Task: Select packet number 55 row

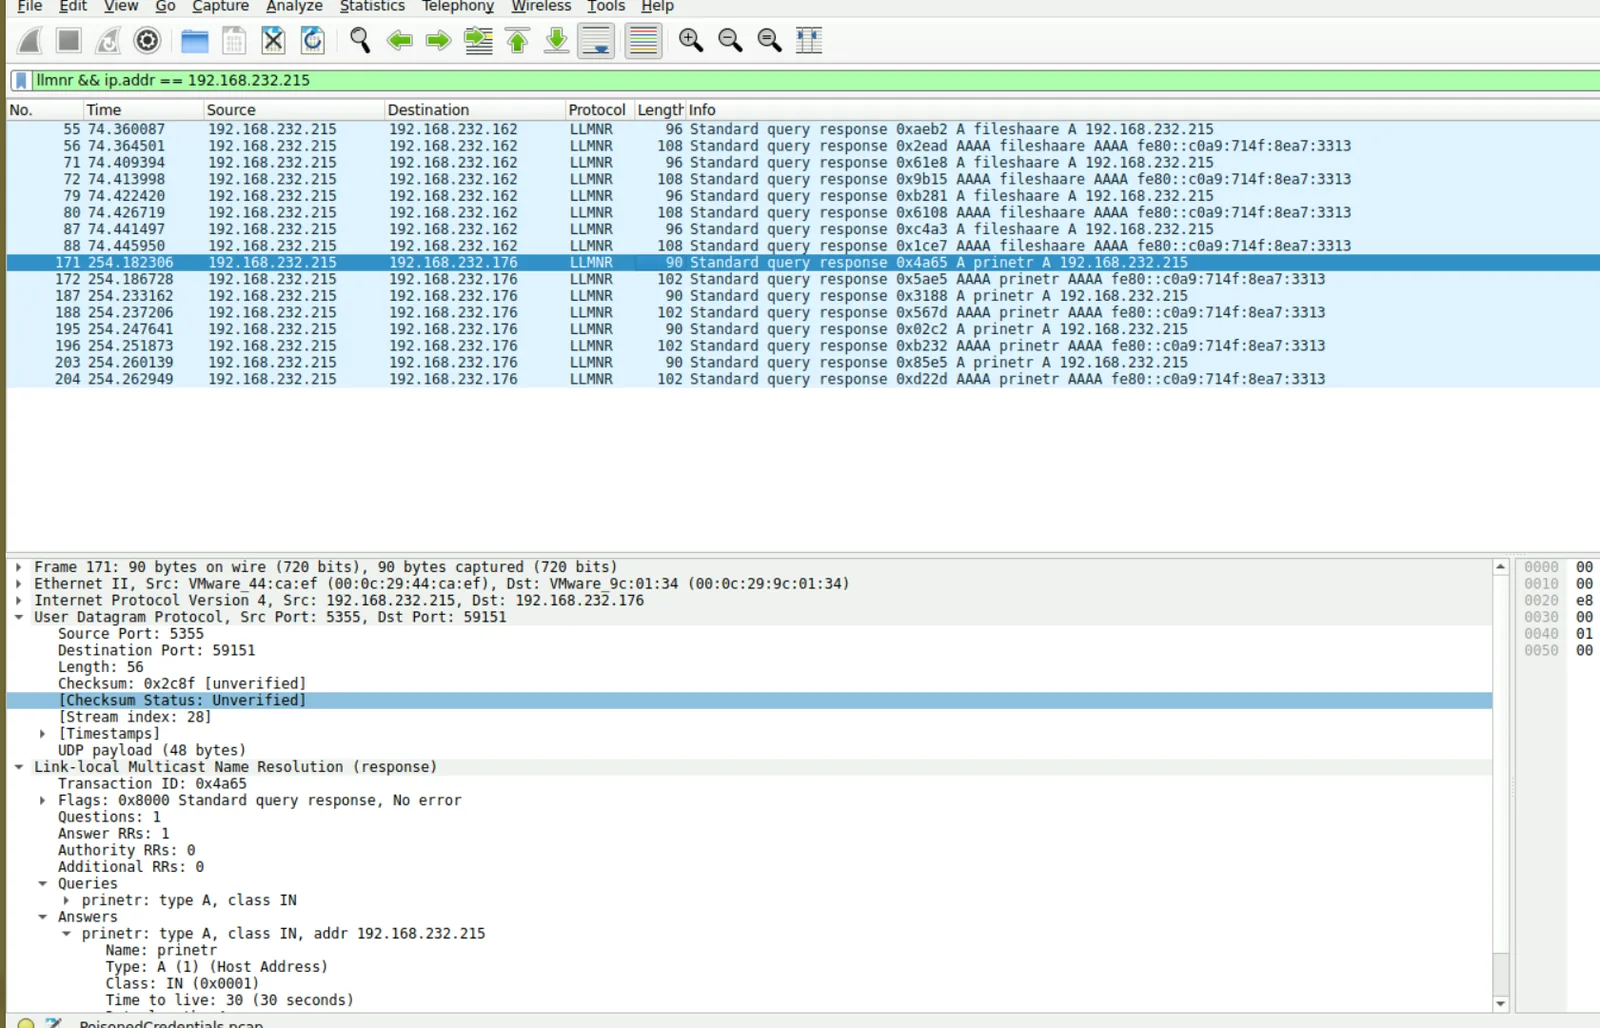Action: (x=802, y=130)
